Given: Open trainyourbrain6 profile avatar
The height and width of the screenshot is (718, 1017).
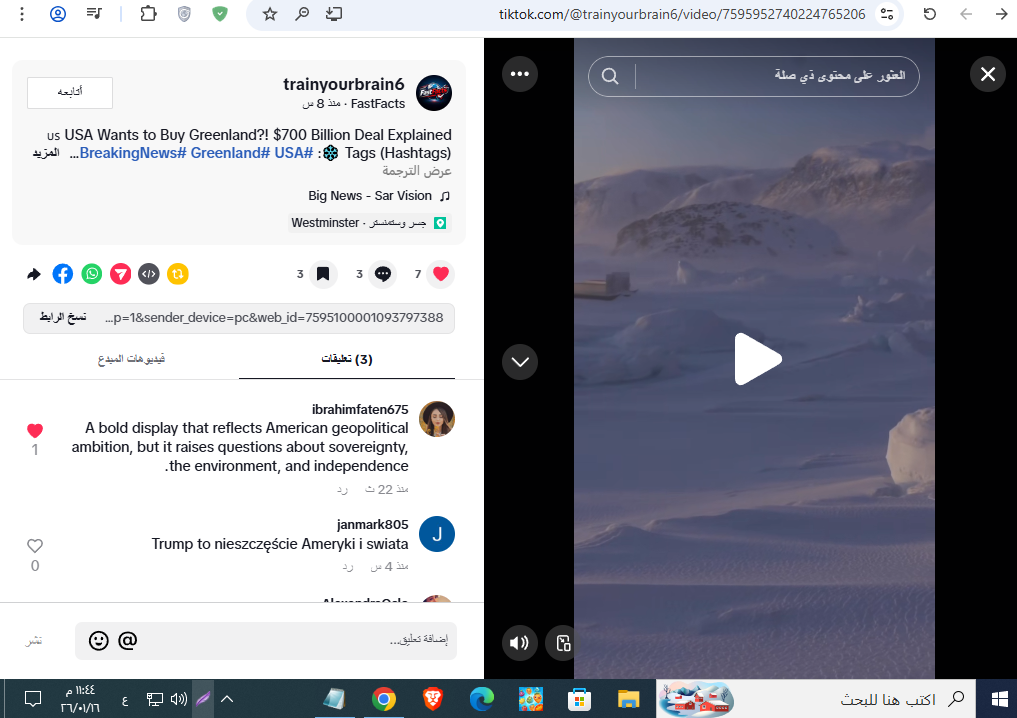Looking at the screenshot, I should 433,93.
